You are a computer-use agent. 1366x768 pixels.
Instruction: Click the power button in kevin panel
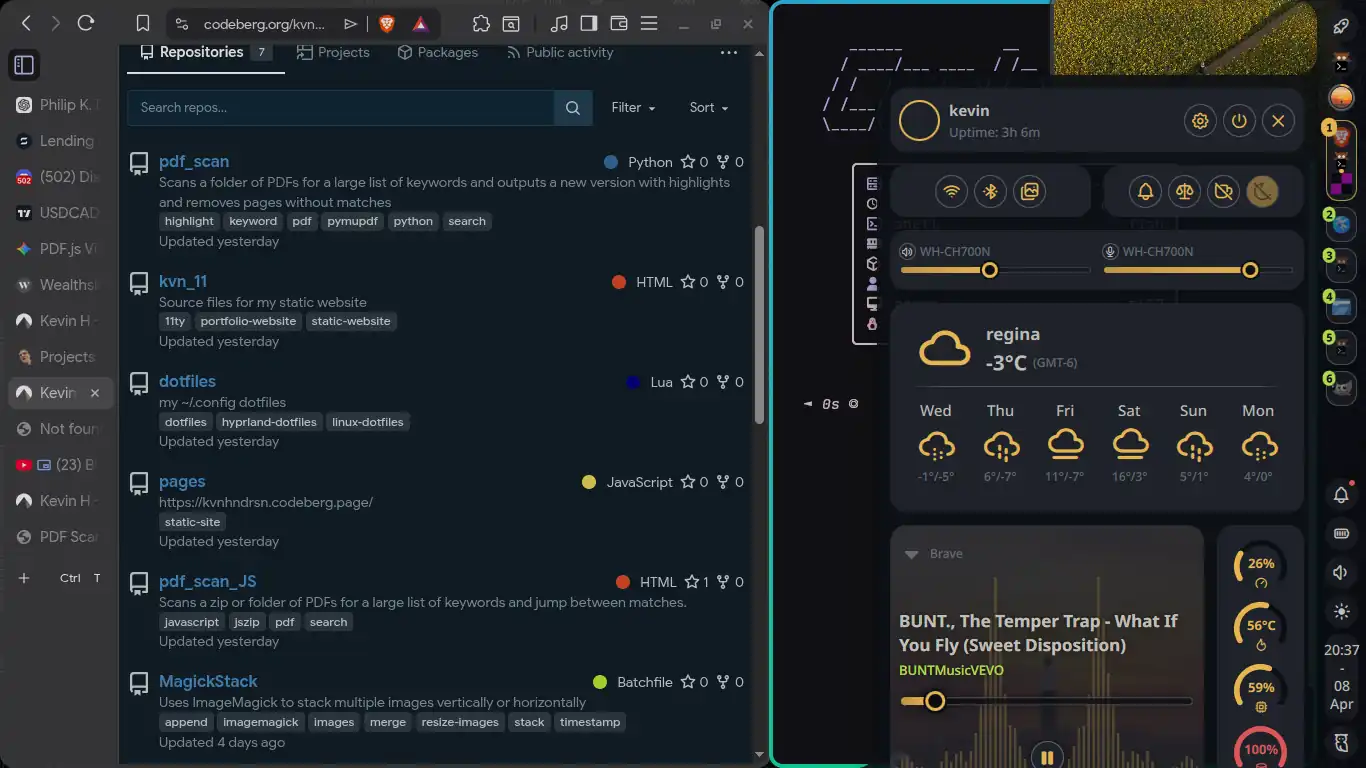(1239, 121)
